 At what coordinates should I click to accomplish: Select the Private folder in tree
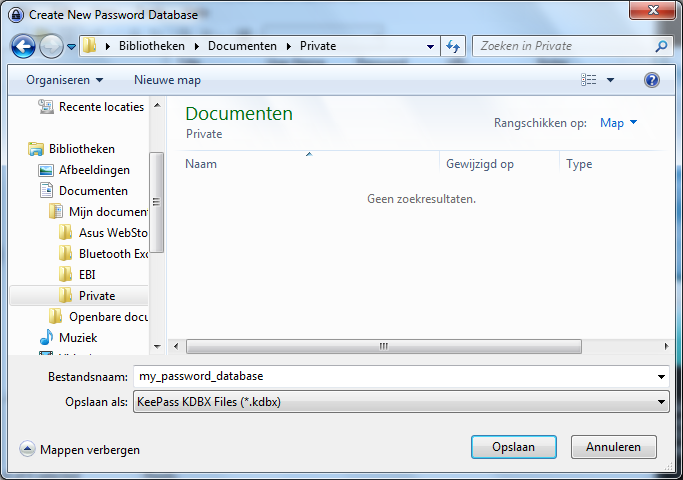[x=96, y=296]
